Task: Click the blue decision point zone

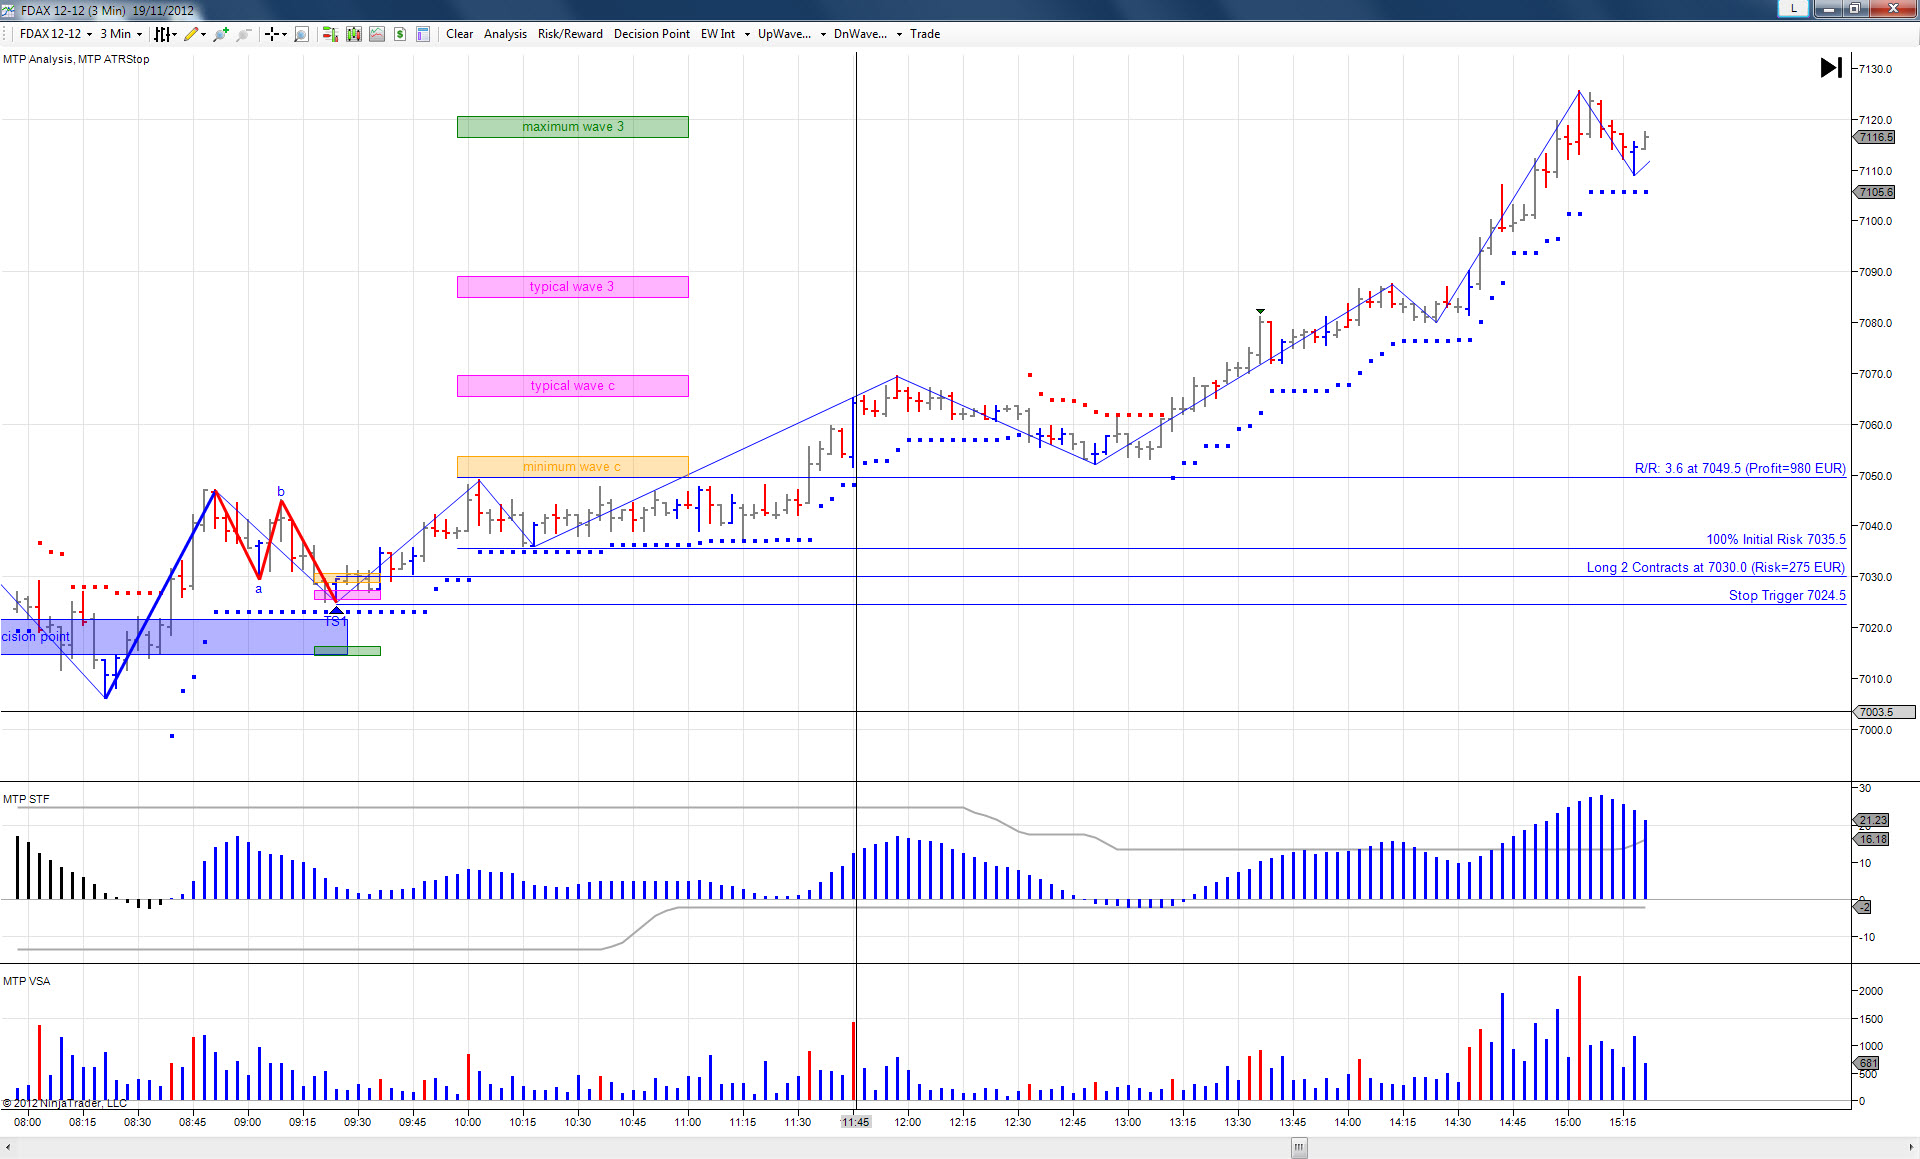Action: (174, 637)
